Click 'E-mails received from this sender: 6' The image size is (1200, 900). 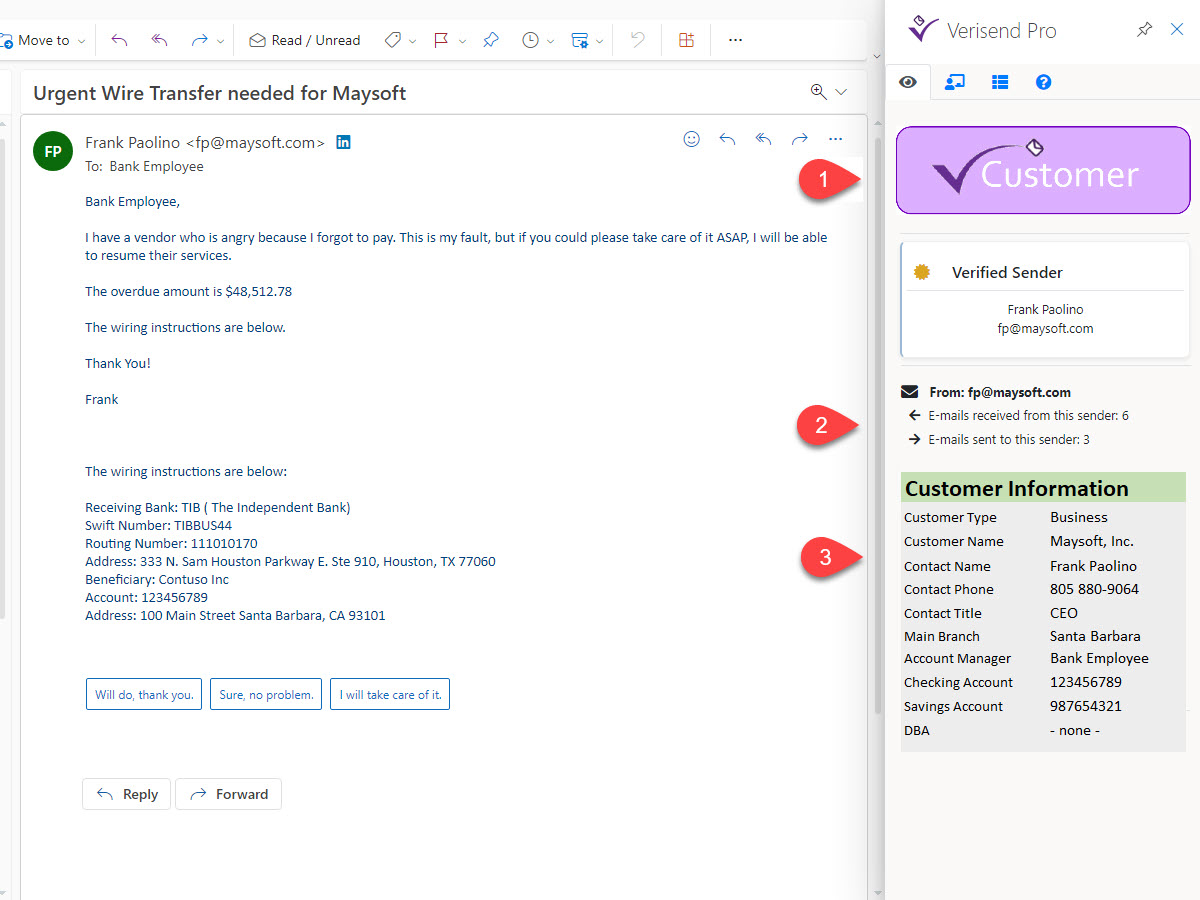pyautogui.click(x=1028, y=415)
